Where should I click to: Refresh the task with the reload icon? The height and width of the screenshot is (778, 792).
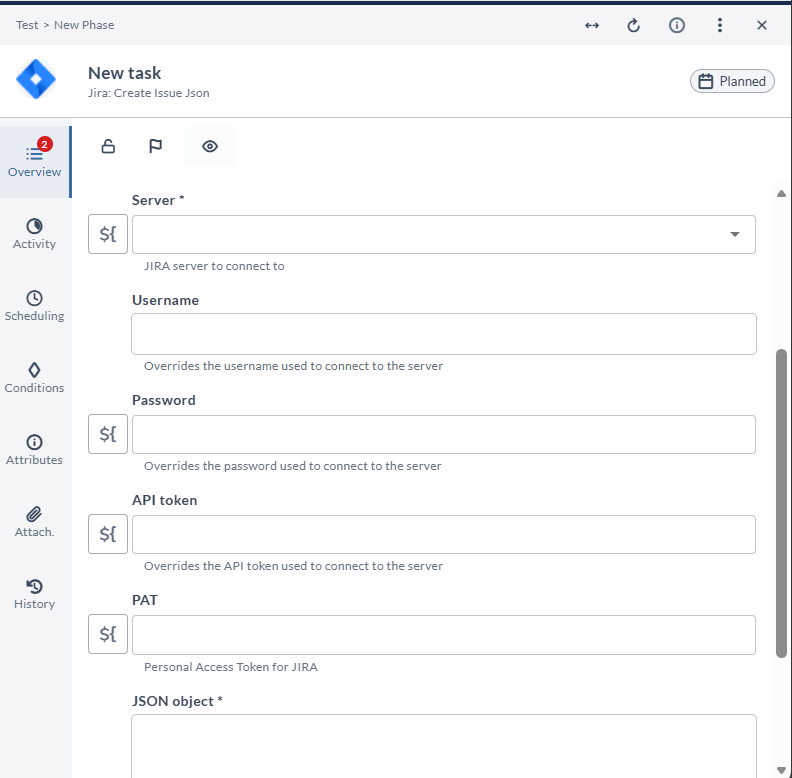634,25
